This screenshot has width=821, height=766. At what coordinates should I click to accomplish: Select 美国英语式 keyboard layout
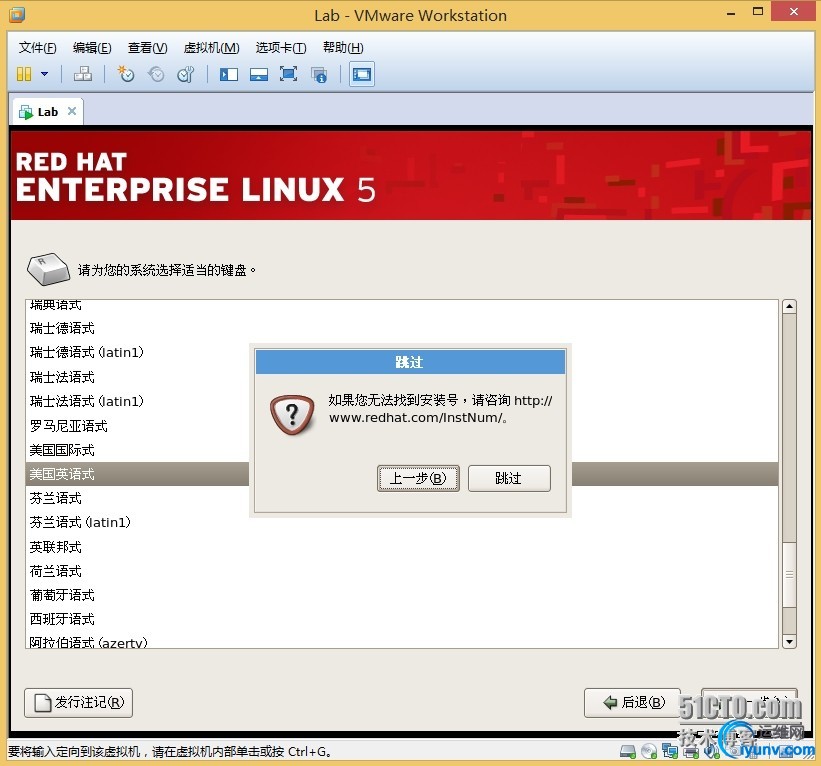402,474
